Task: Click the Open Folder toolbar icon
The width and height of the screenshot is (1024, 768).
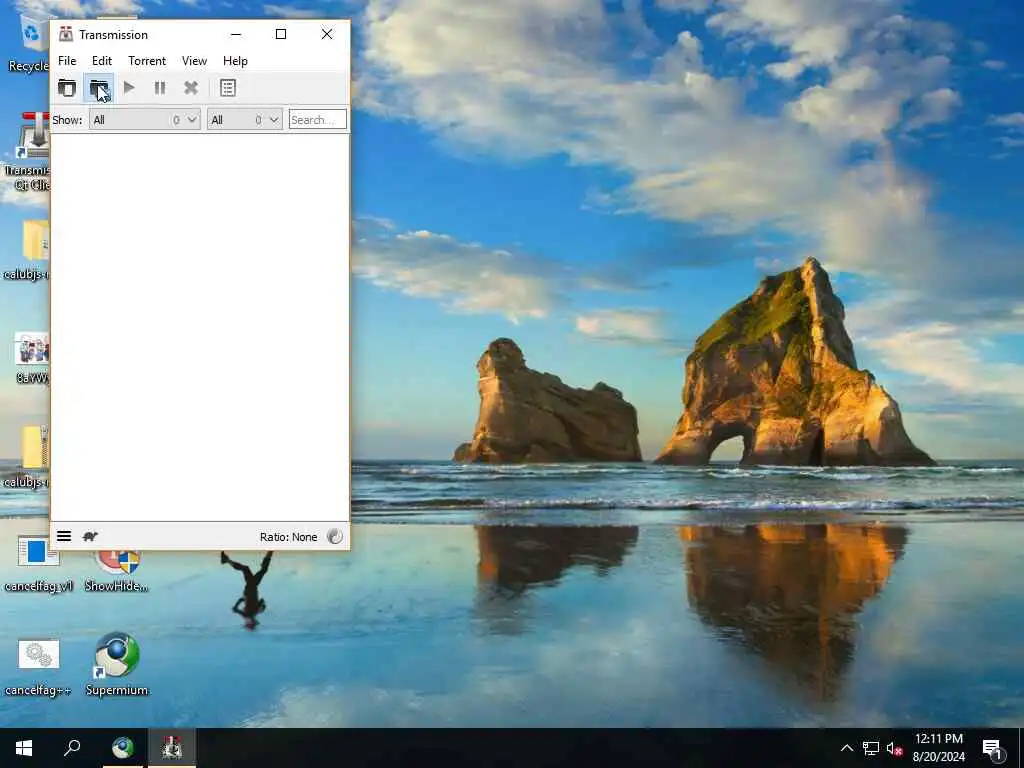Action: (99, 88)
